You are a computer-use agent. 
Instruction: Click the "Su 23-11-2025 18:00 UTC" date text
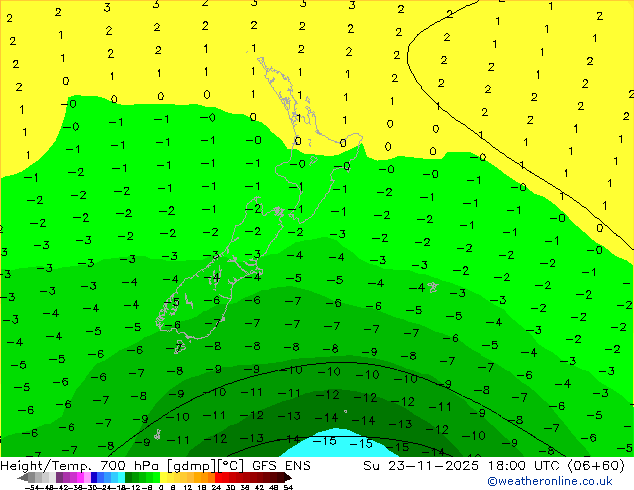(461, 465)
